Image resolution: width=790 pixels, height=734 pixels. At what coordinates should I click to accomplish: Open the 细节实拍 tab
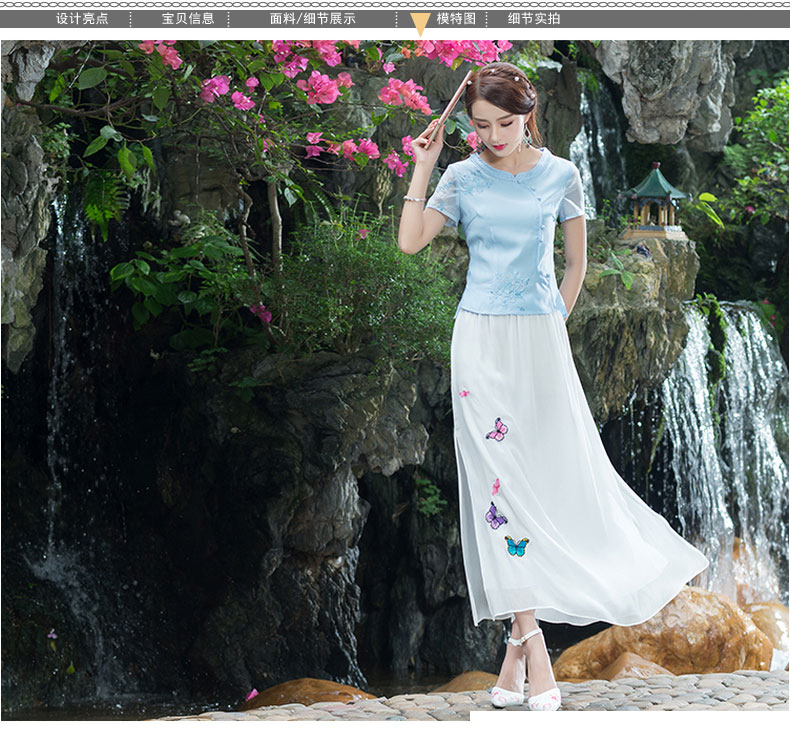coord(534,18)
